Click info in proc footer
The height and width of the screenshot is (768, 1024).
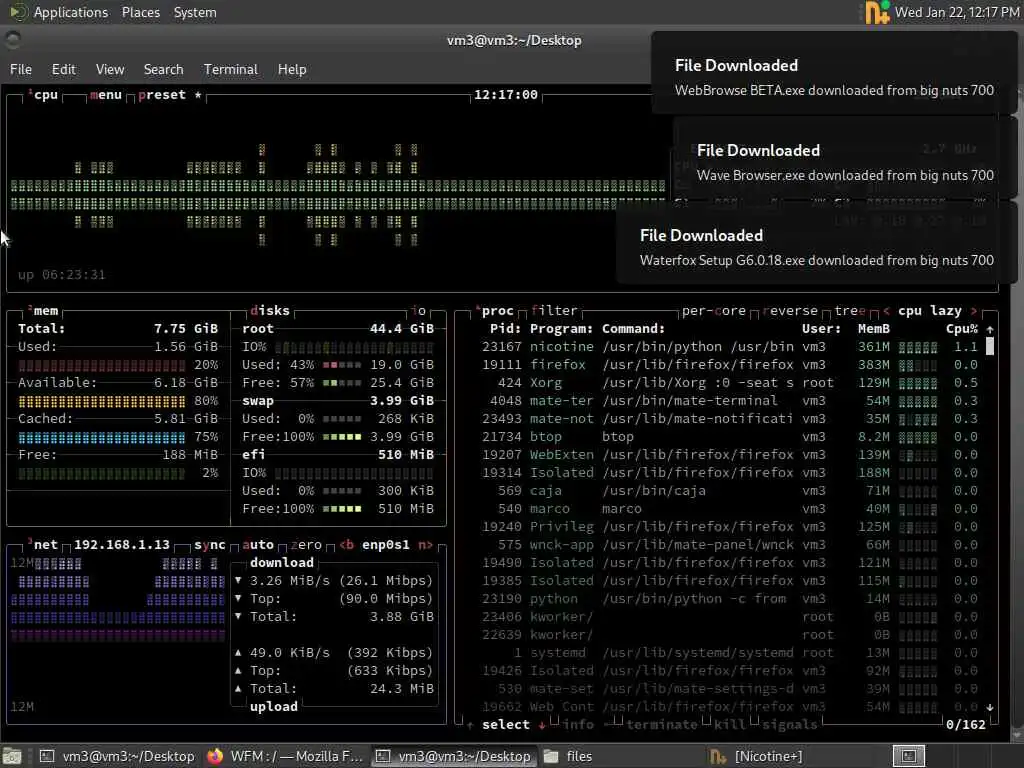point(579,725)
